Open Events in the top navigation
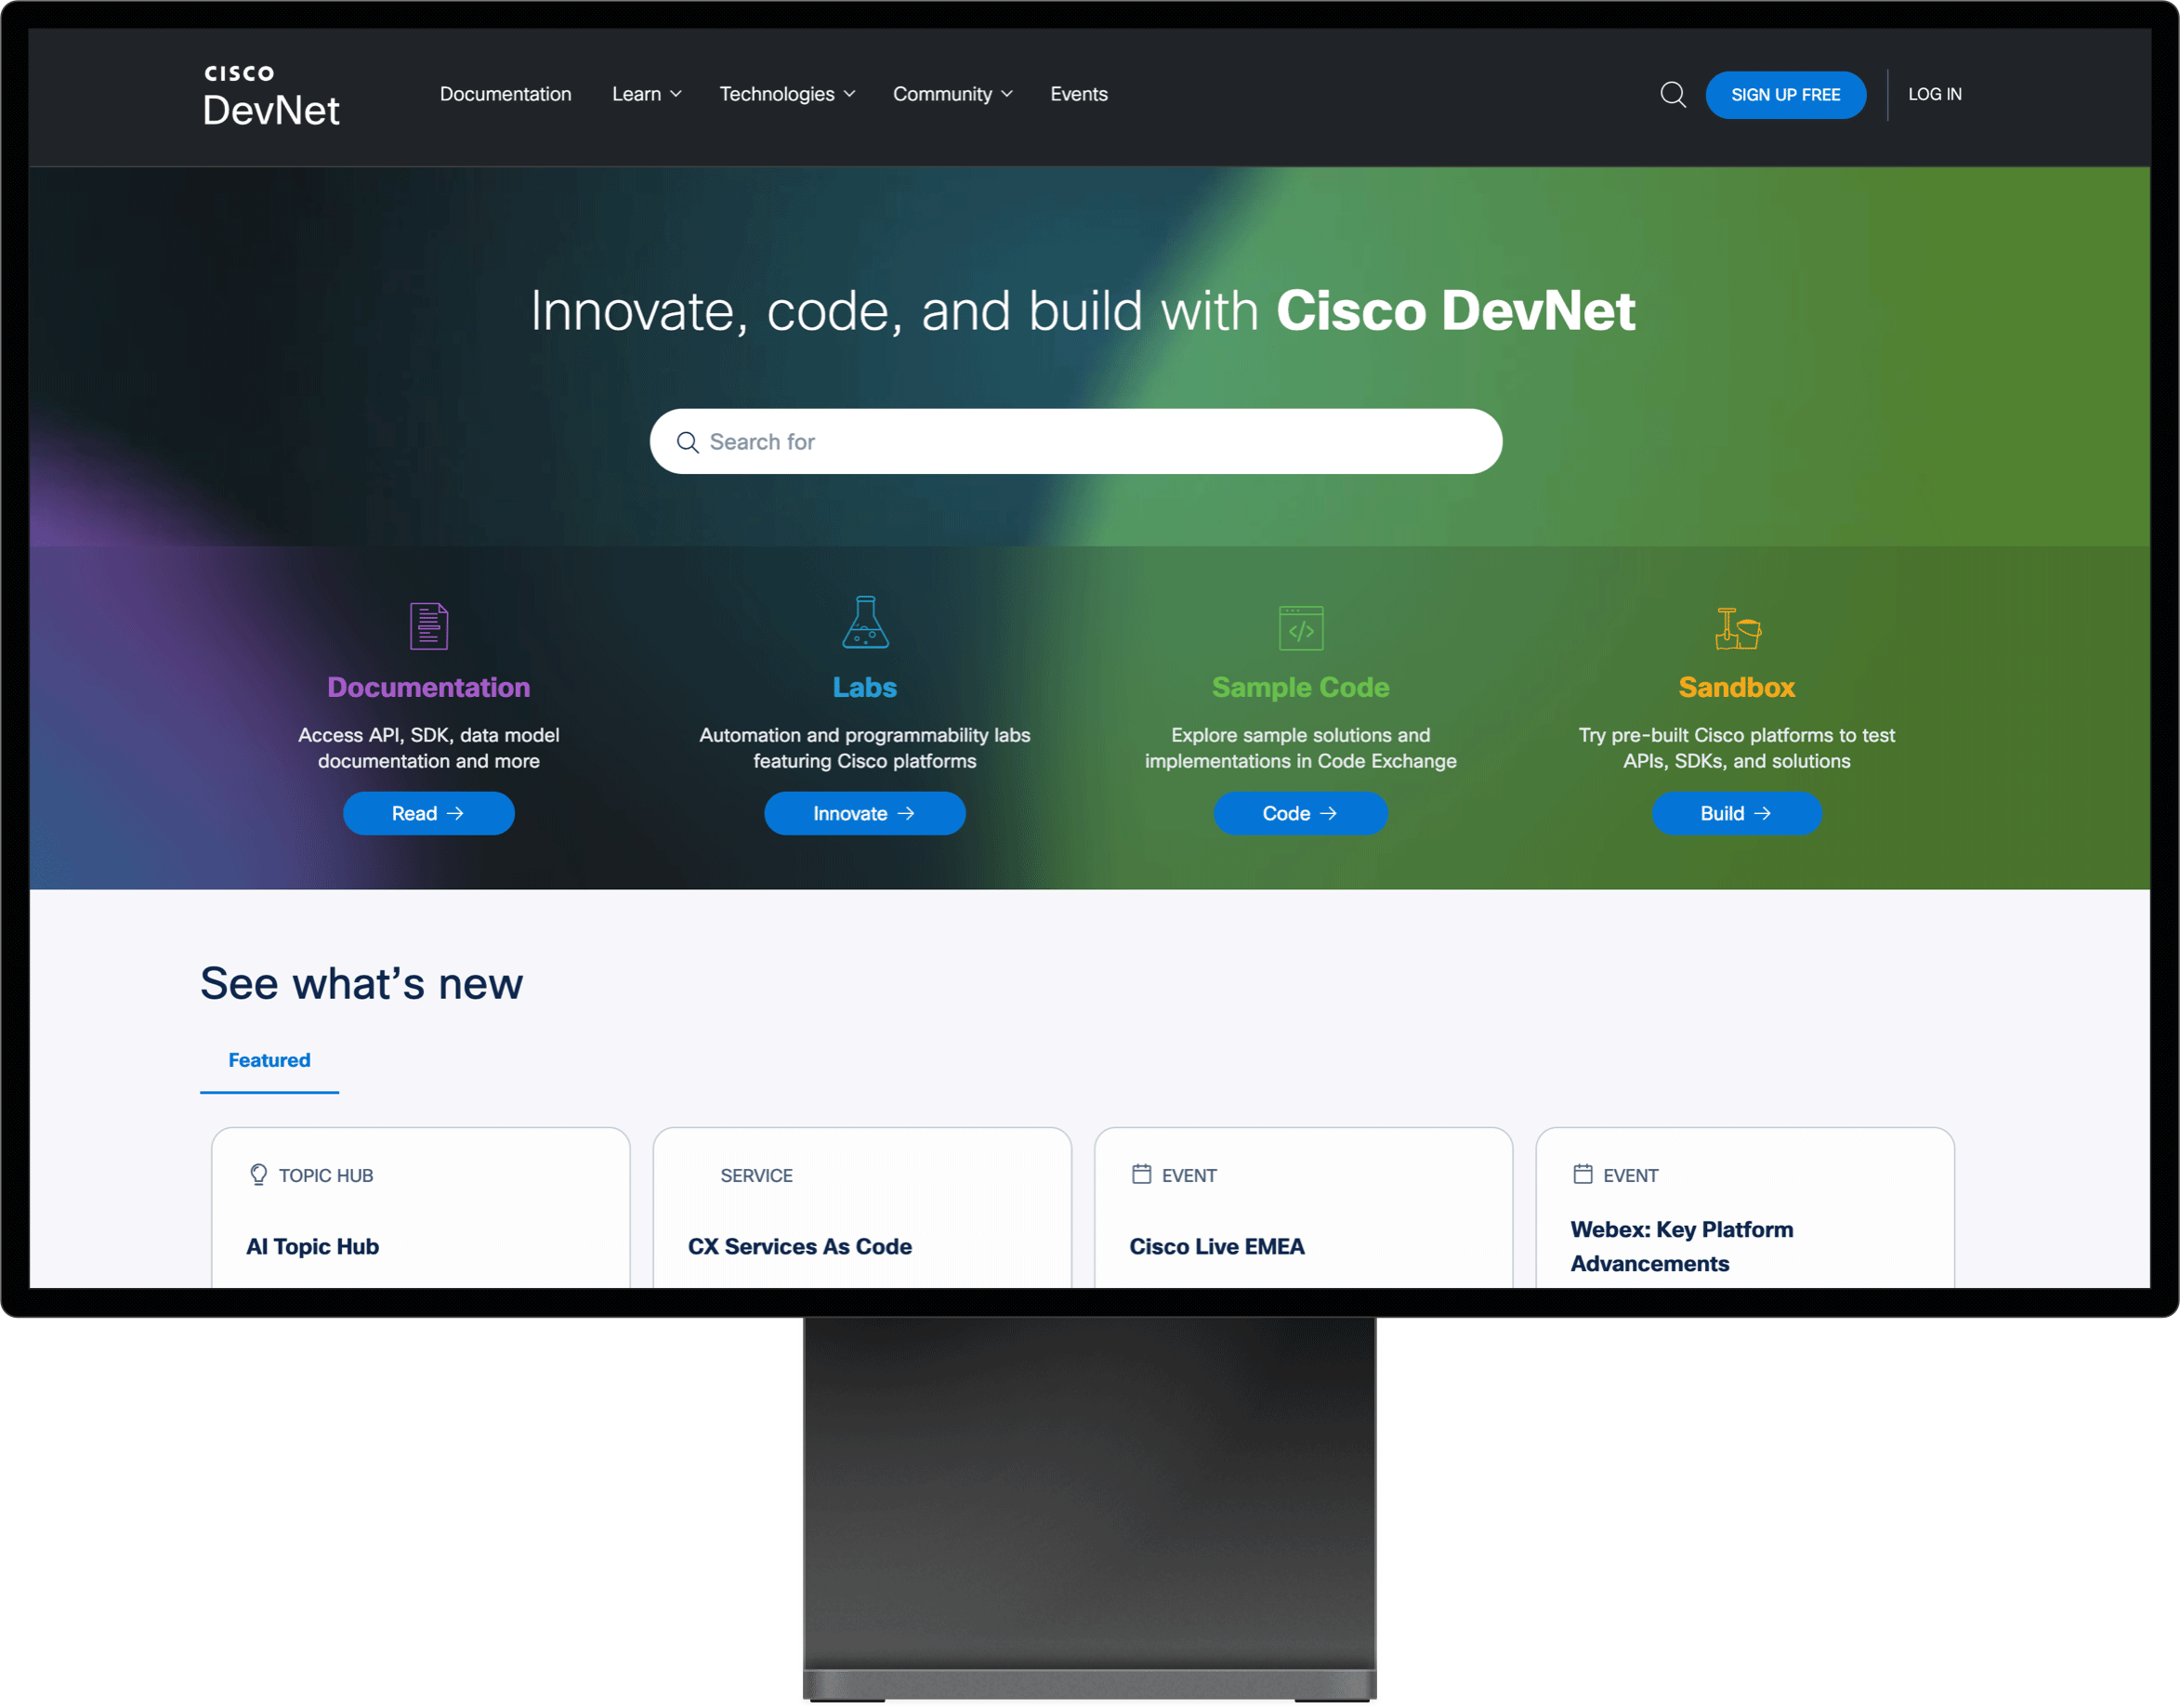The height and width of the screenshot is (1708, 2180). coord(1078,94)
